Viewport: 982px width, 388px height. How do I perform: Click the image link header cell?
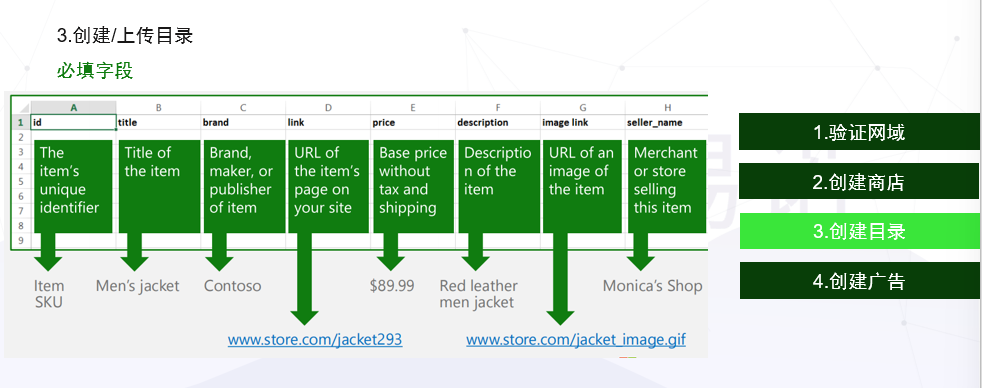(582, 123)
